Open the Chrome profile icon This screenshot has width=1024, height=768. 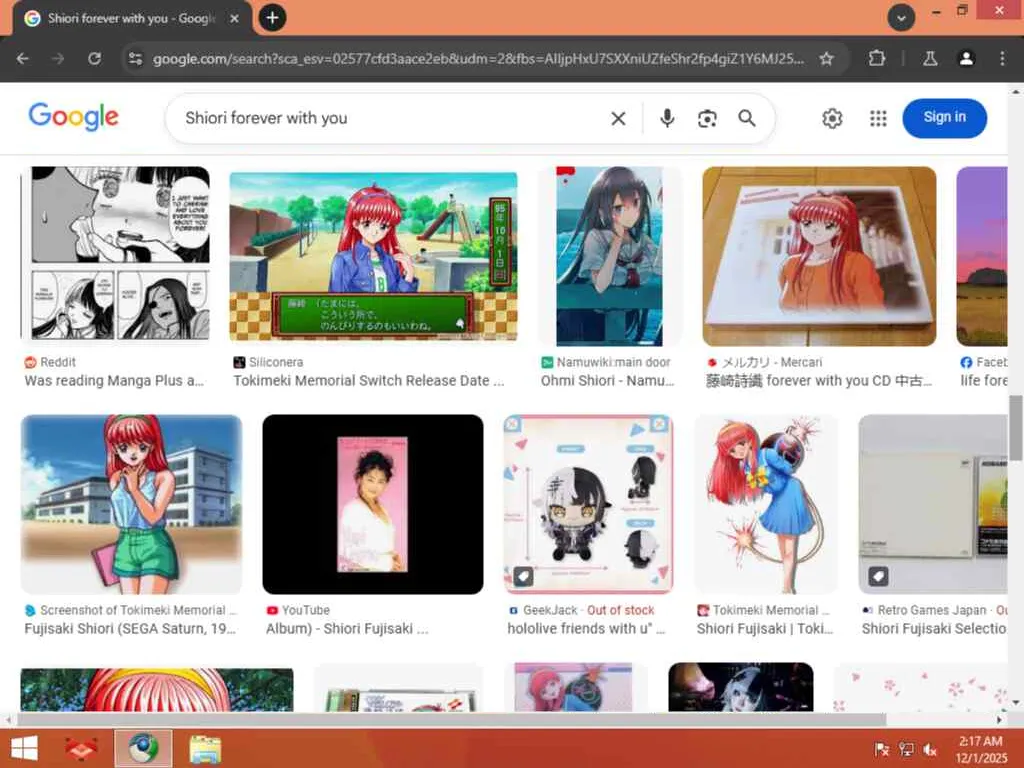(966, 59)
